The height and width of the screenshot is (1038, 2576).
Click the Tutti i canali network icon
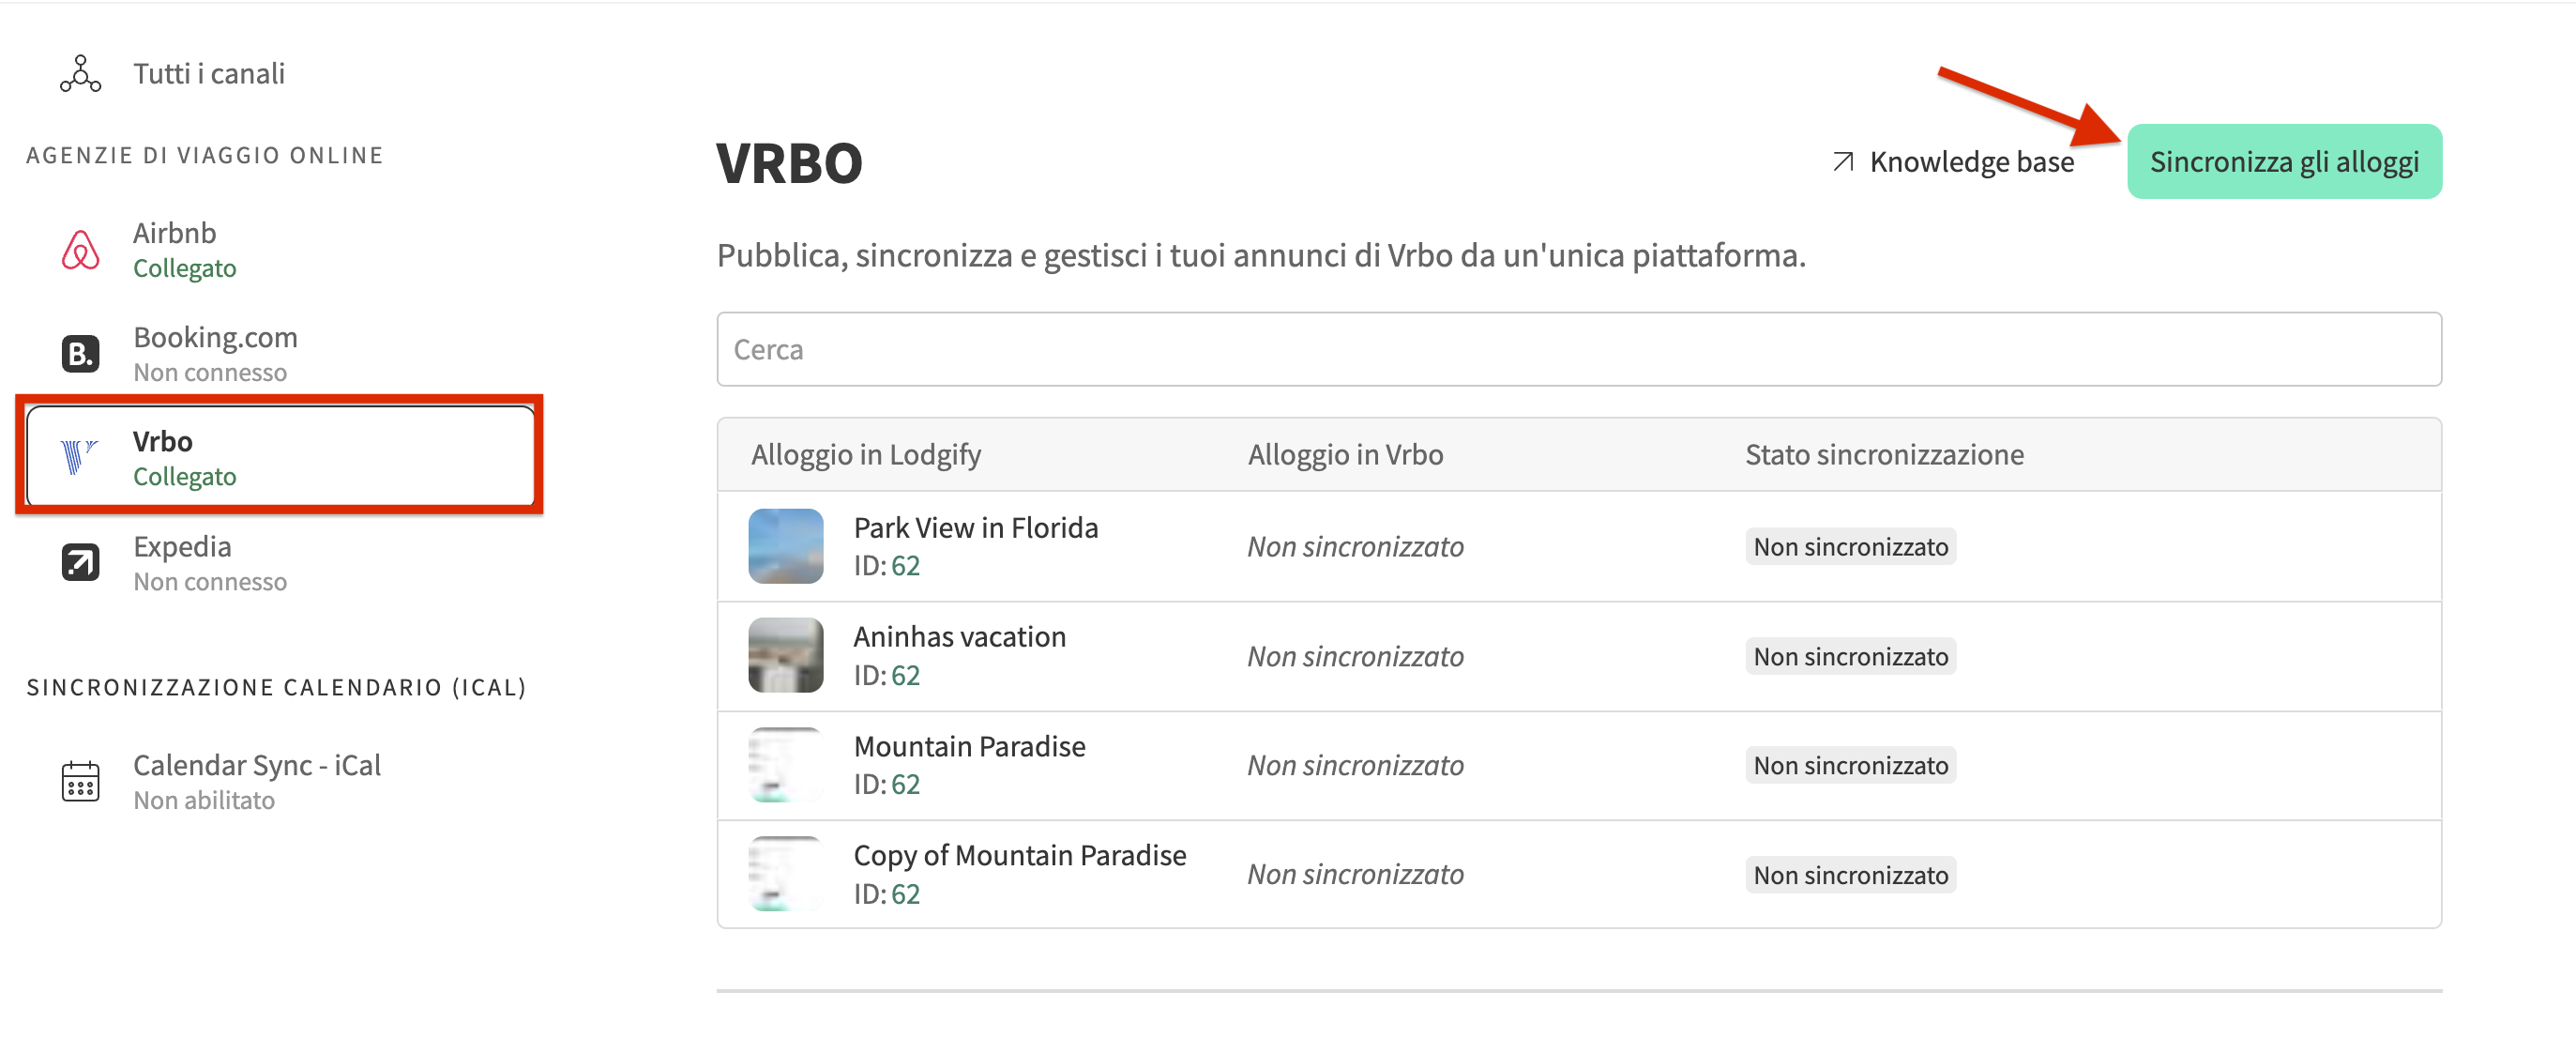(x=80, y=74)
